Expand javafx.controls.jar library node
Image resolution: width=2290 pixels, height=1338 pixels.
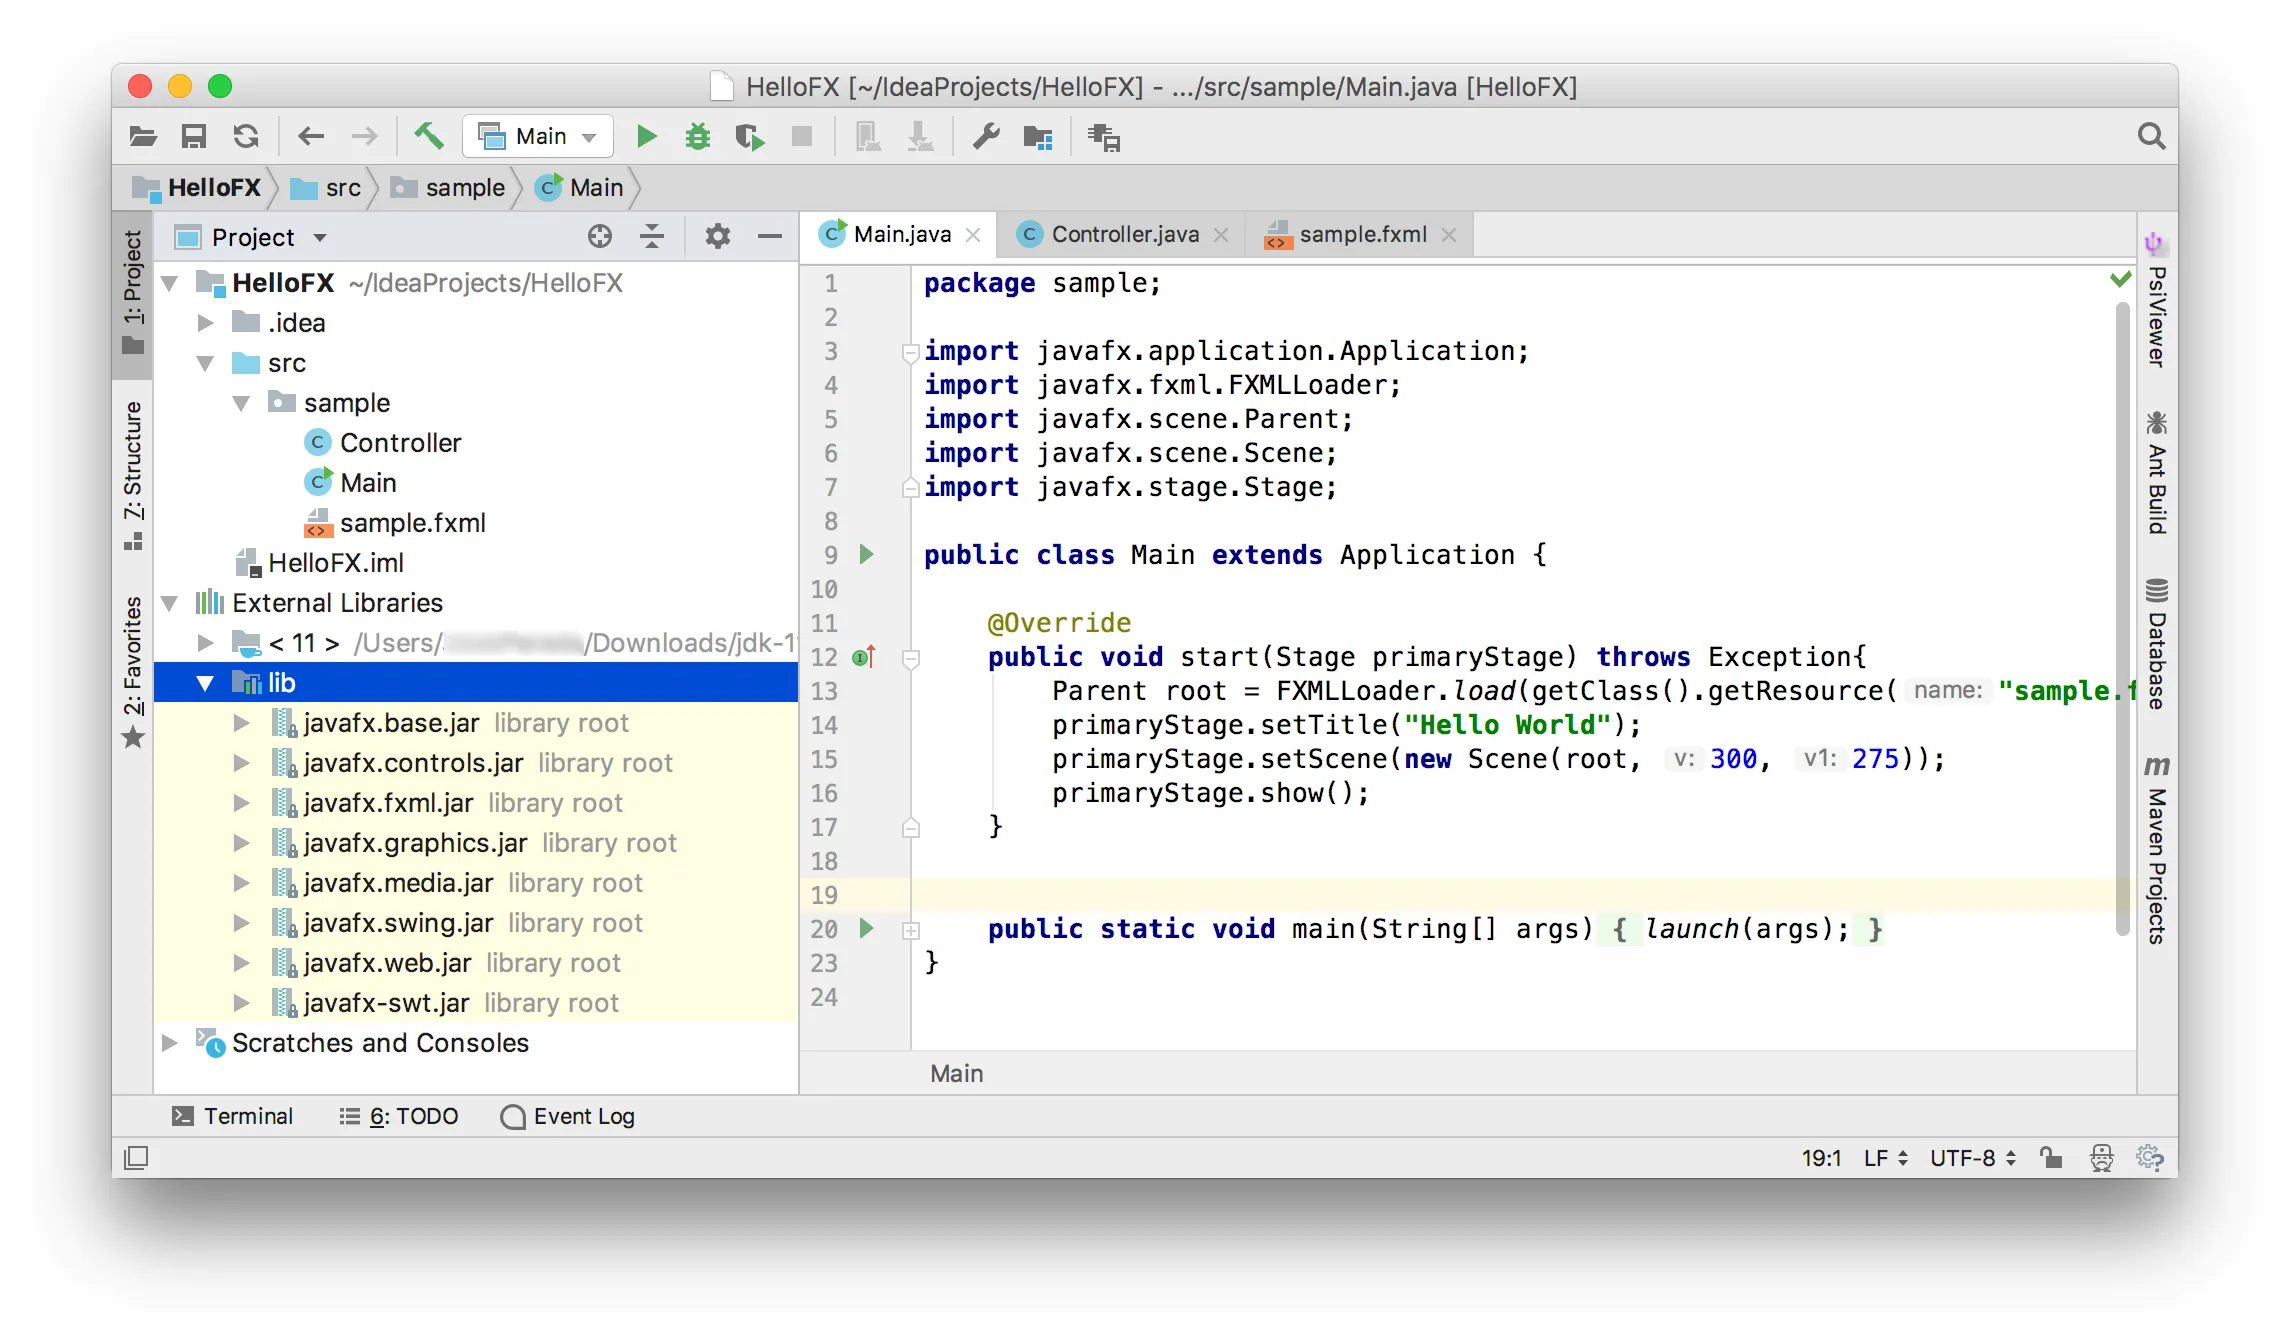[241, 763]
